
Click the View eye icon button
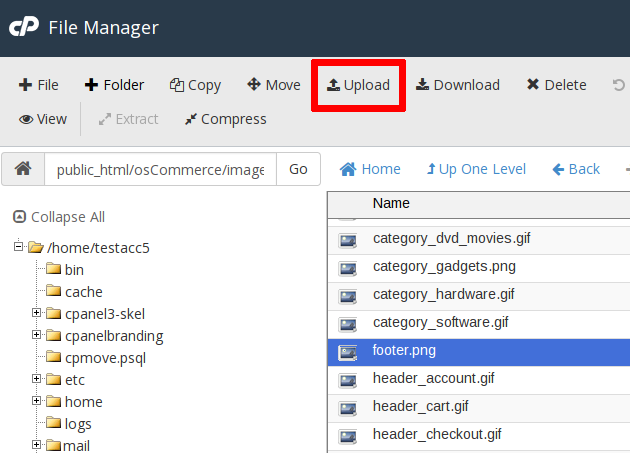(x=43, y=119)
